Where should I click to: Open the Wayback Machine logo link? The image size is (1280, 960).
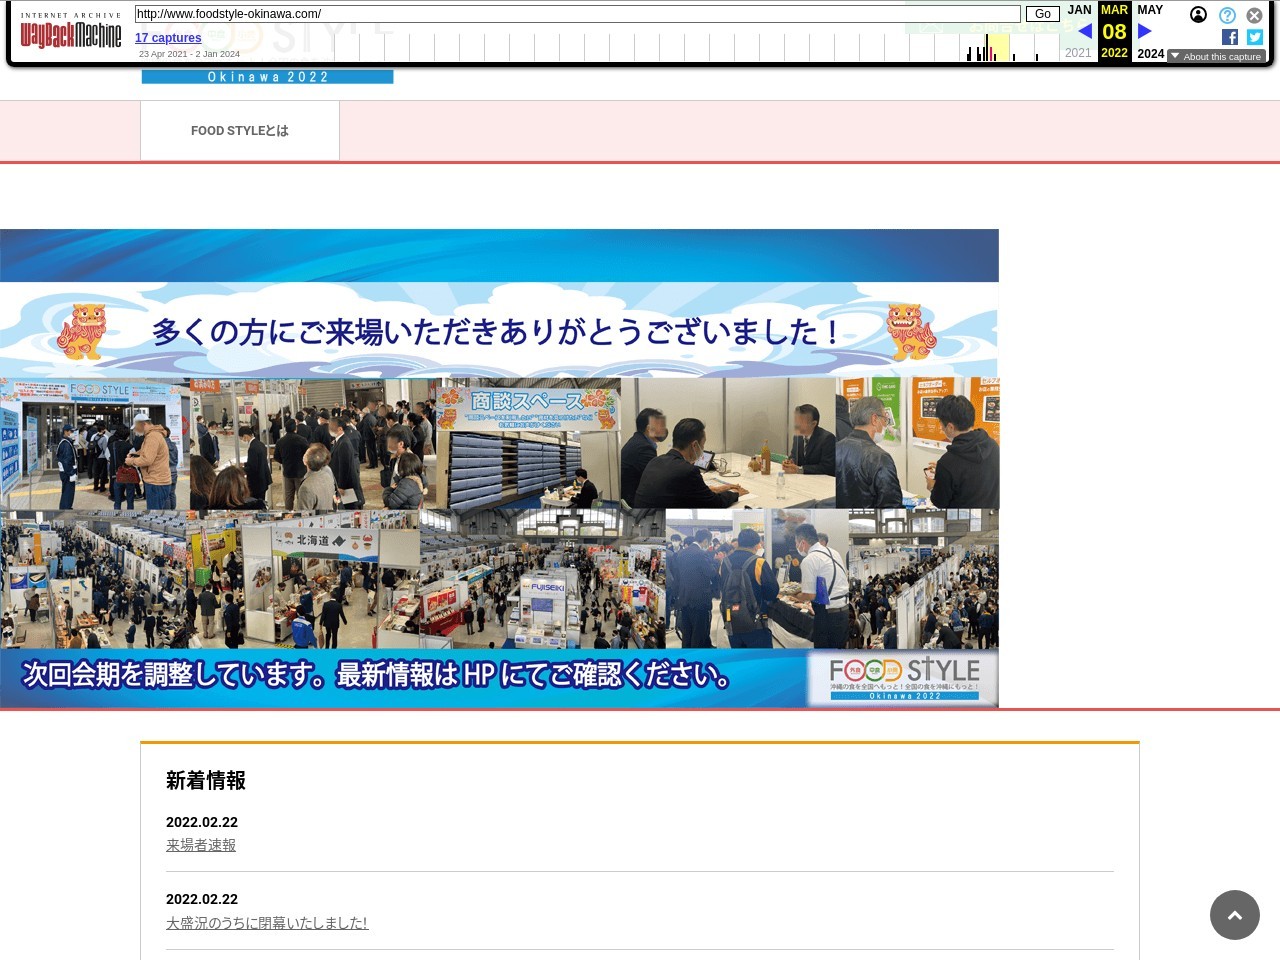coord(70,31)
